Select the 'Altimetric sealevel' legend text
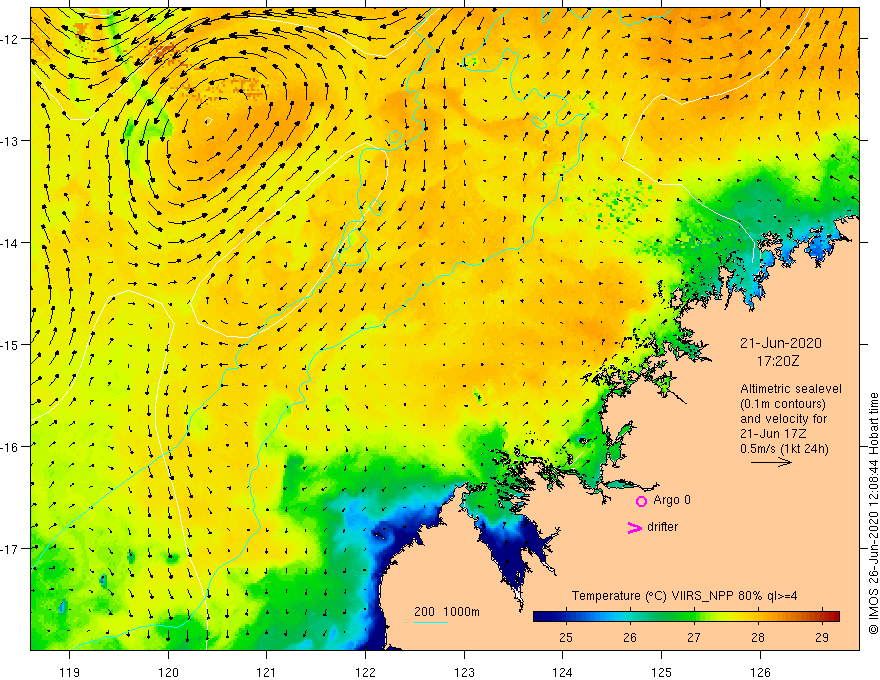Screen dimensions: 880x680 pos(791,389)
